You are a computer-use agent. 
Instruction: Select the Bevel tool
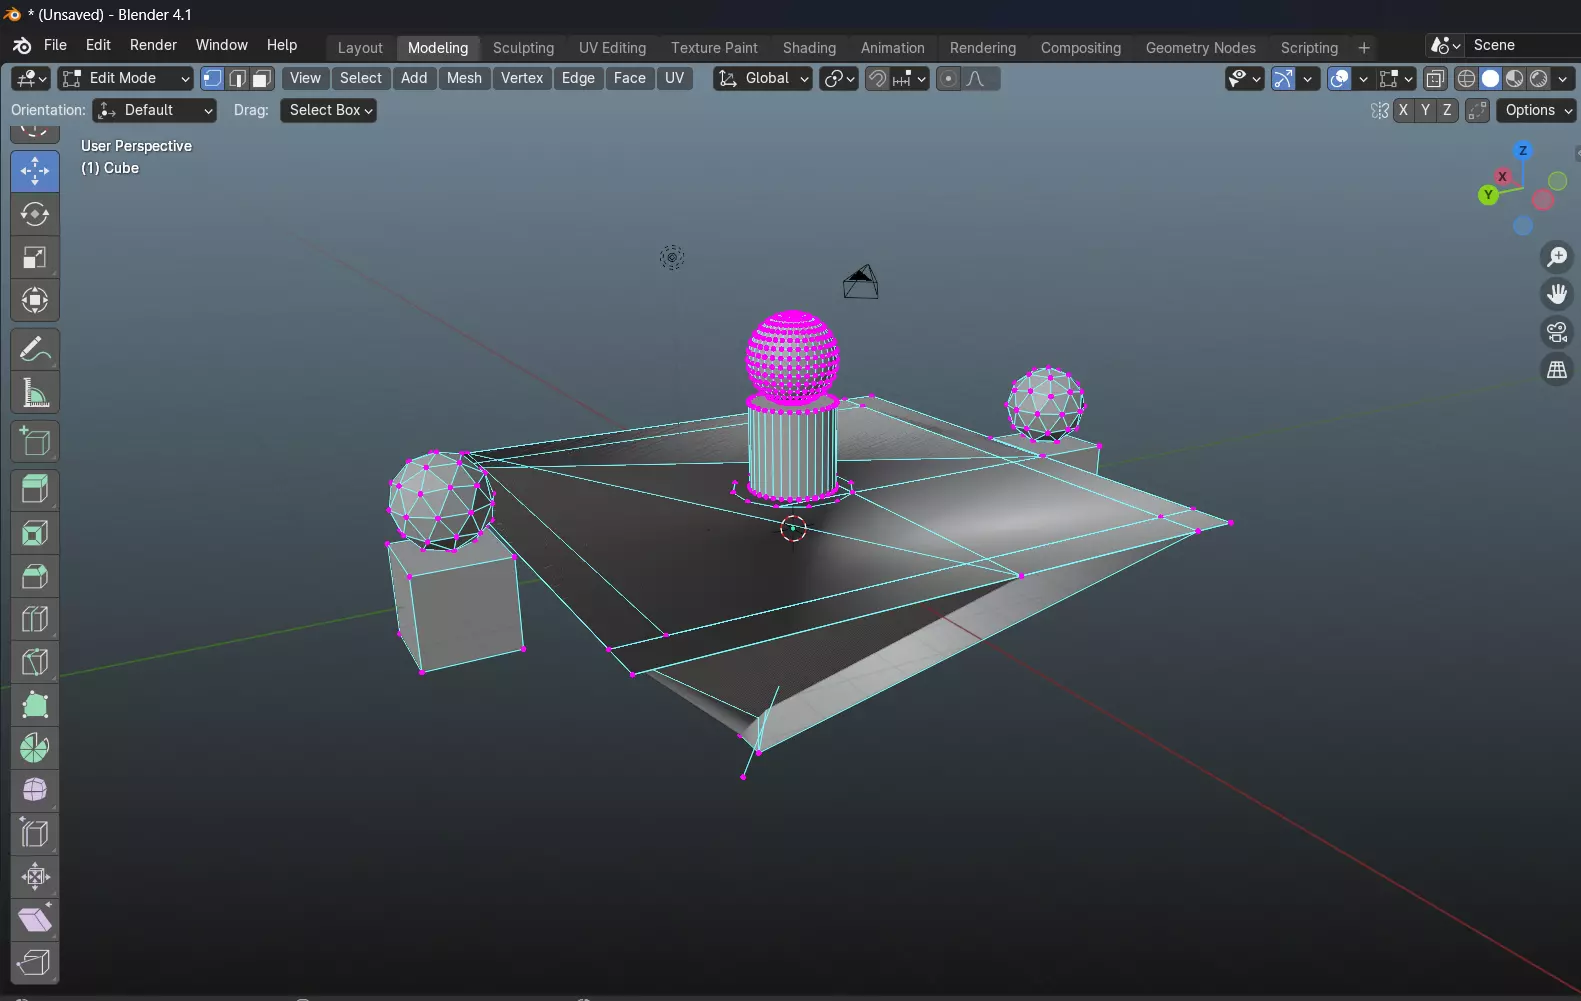point(35,576)
